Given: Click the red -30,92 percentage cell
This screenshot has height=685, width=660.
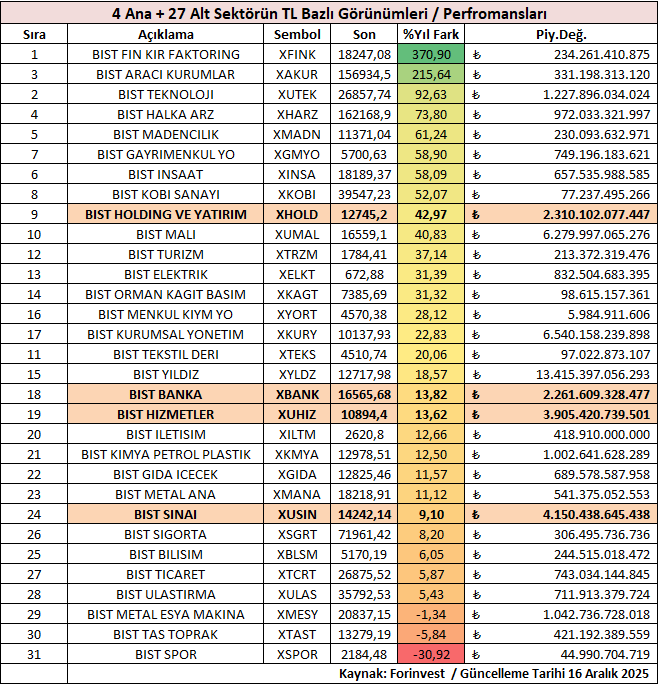Looking at the screenshot, I should pyautogui.click(x=431, y=654).
